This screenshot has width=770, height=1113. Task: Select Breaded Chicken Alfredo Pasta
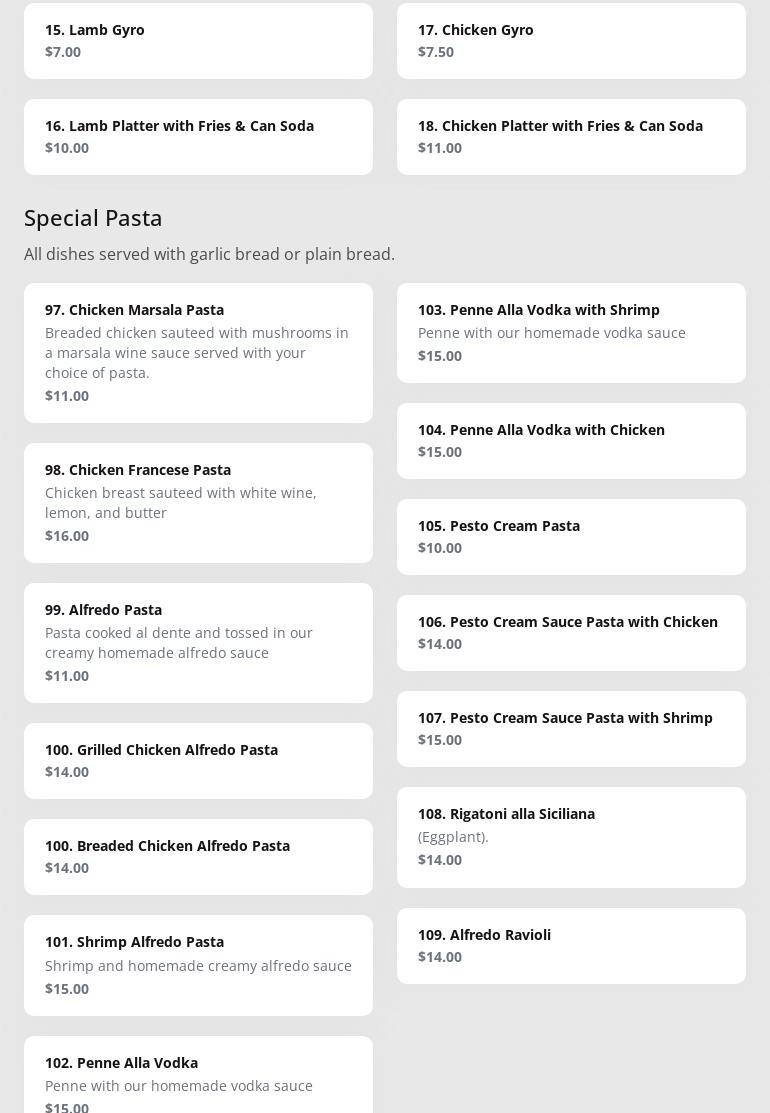(198, 856)
